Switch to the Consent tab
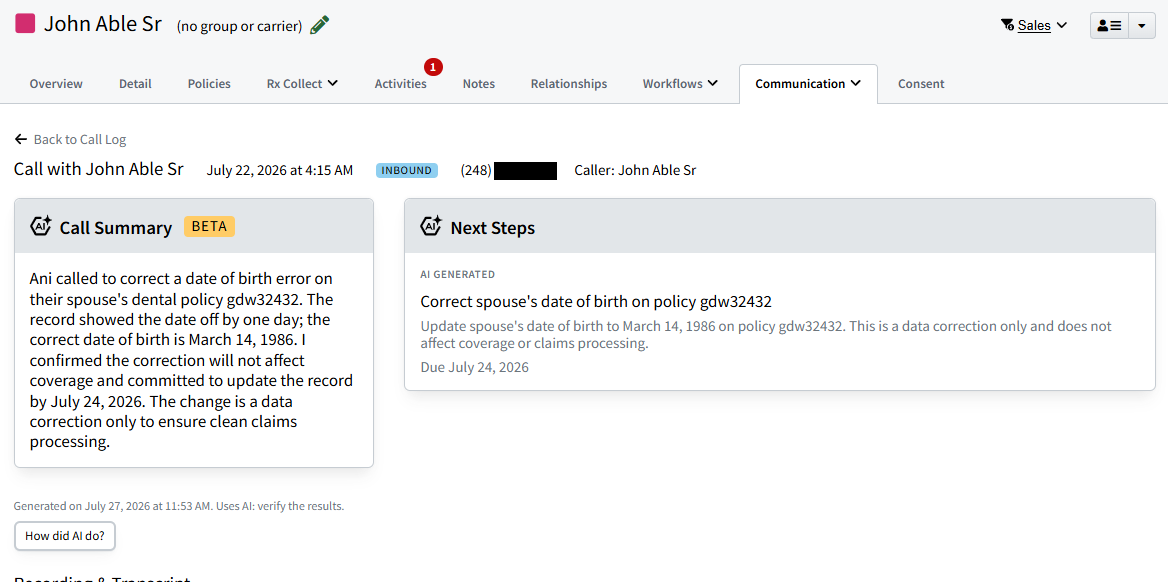Screen dimensions: 1168x582 click(921, 83)
